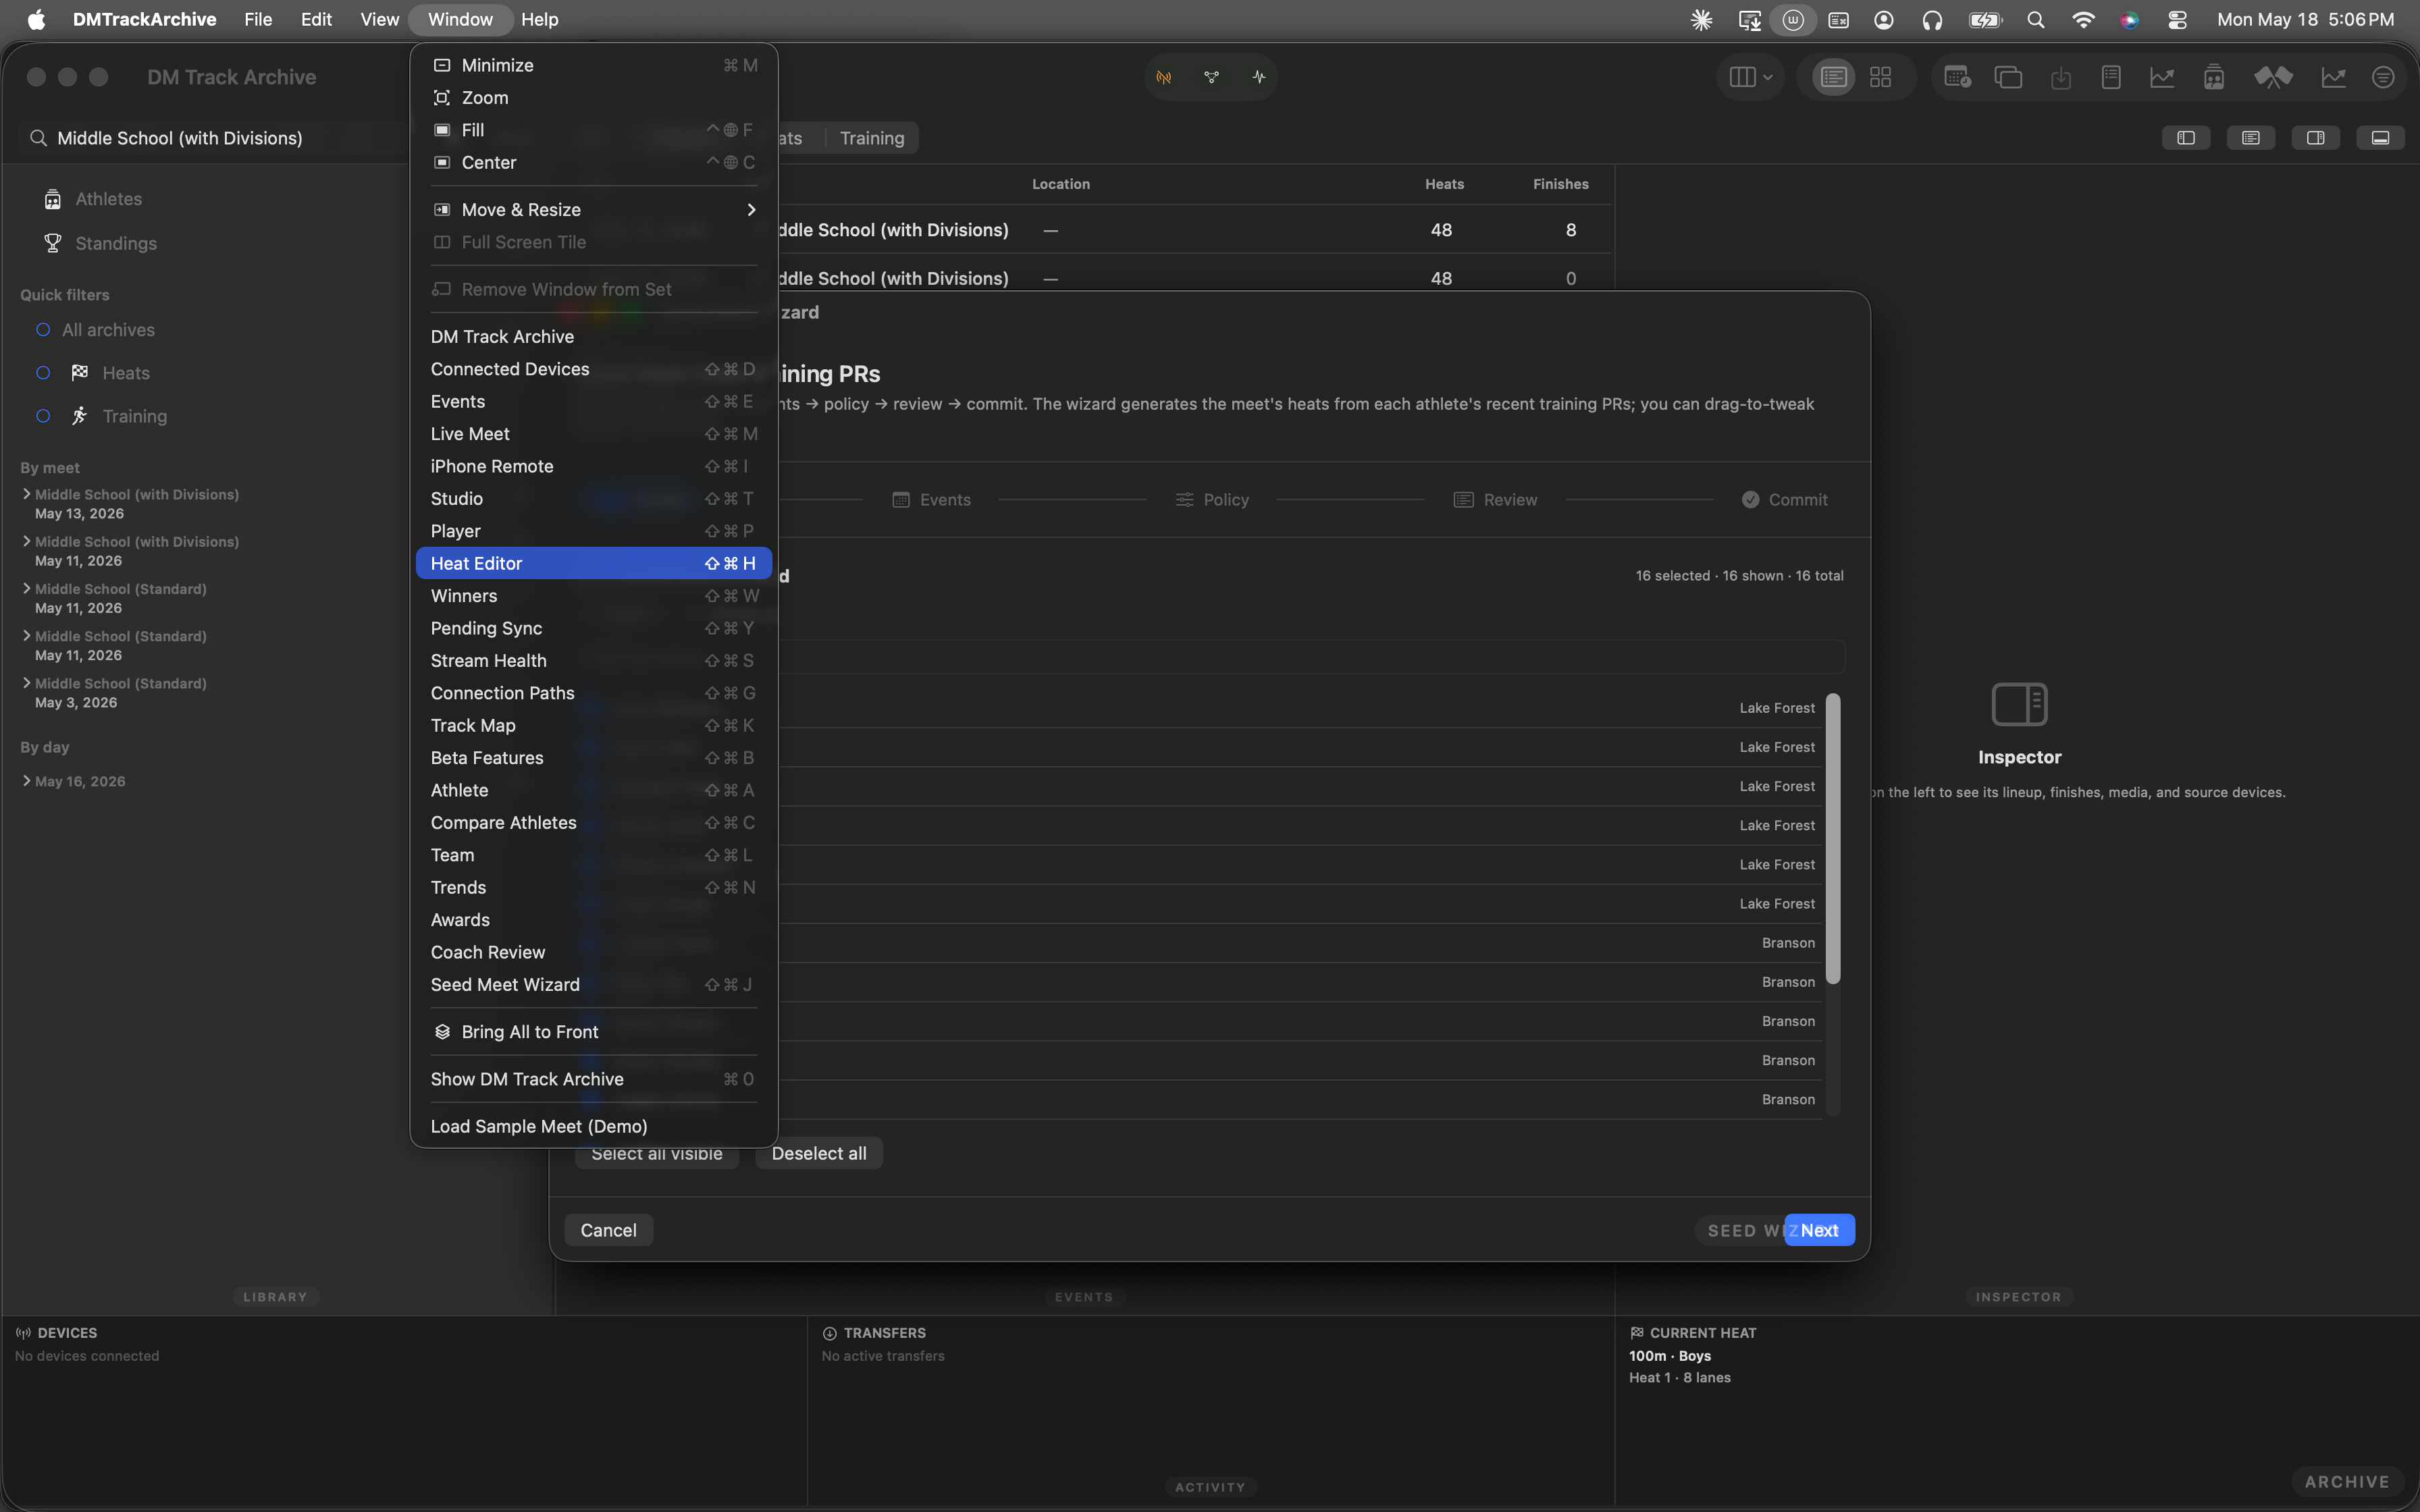2420x1512 pixels.
Task: Select Track Map menu item
Action: (593, 726)
